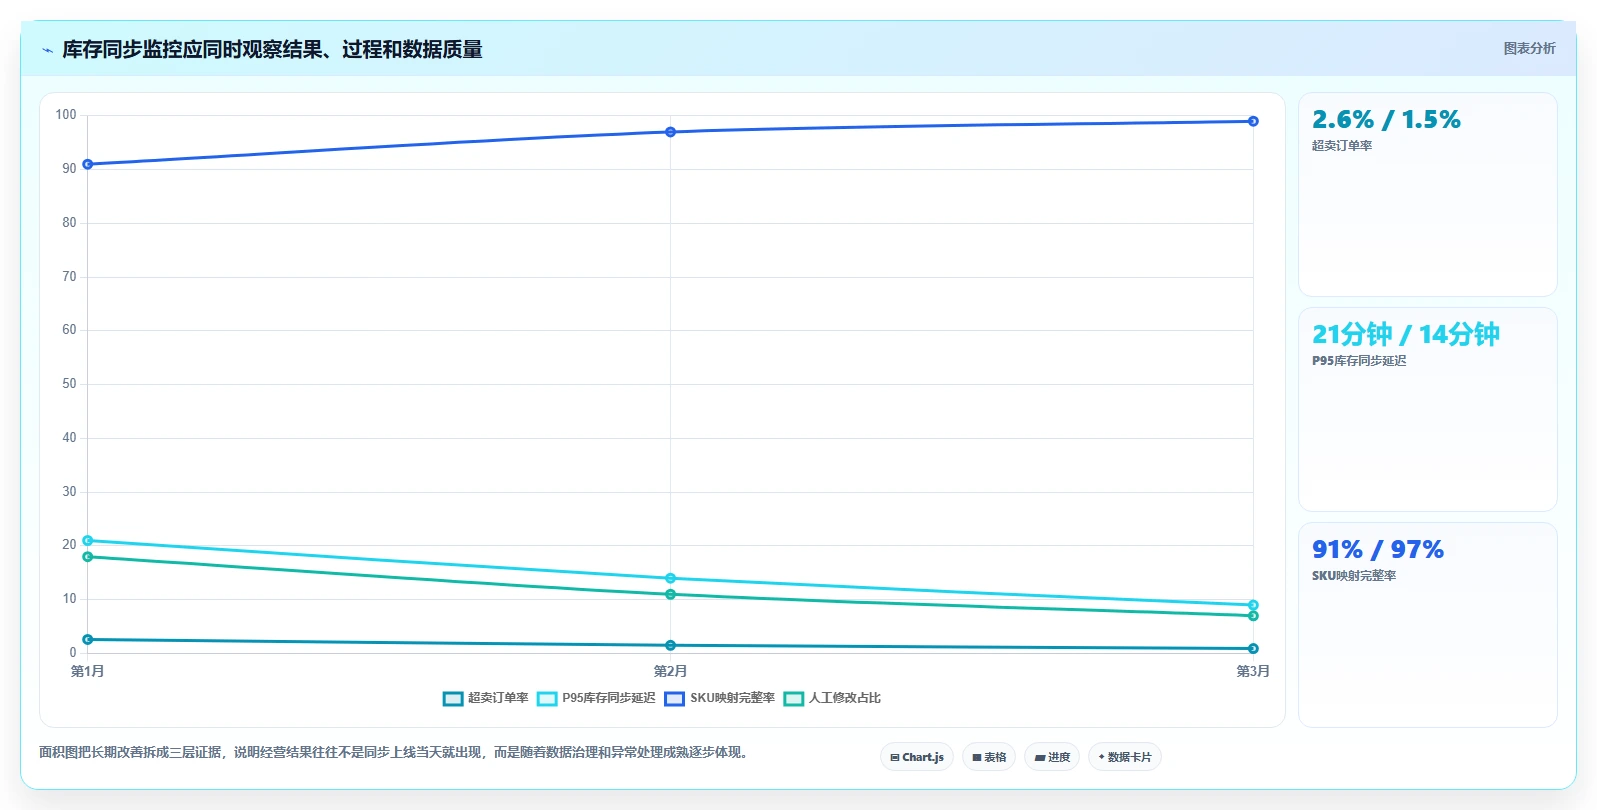The height and width of the screenshot is (810, 1597).
Task: Open the 图表分析 label in the header
Action: [x=1529, y=48]
